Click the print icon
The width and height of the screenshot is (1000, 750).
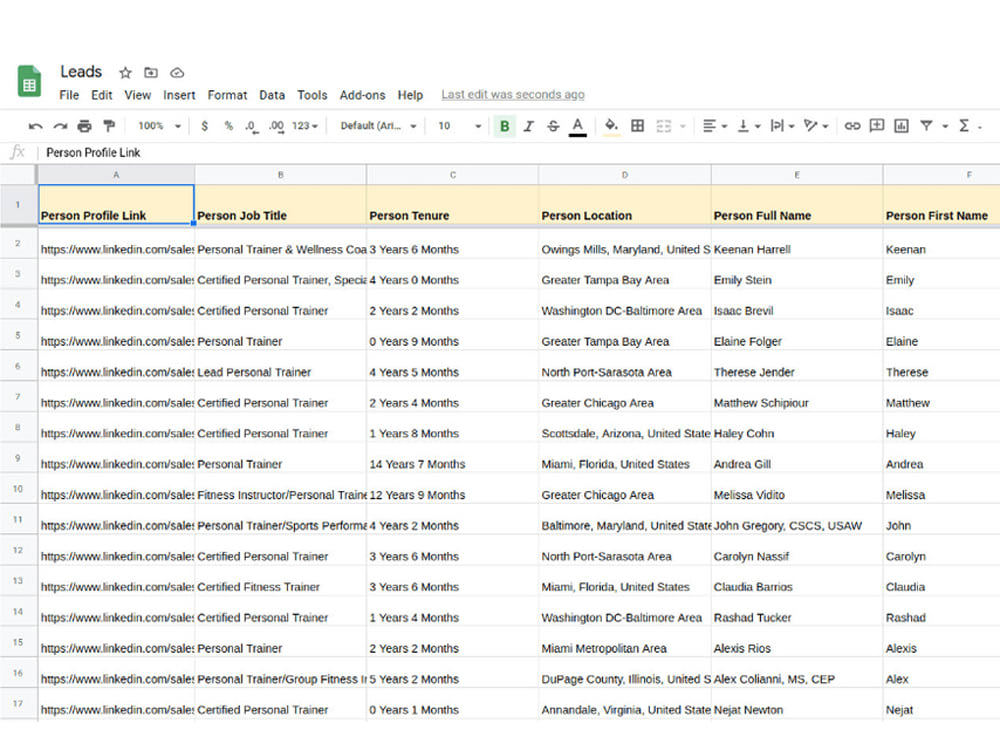84,126
